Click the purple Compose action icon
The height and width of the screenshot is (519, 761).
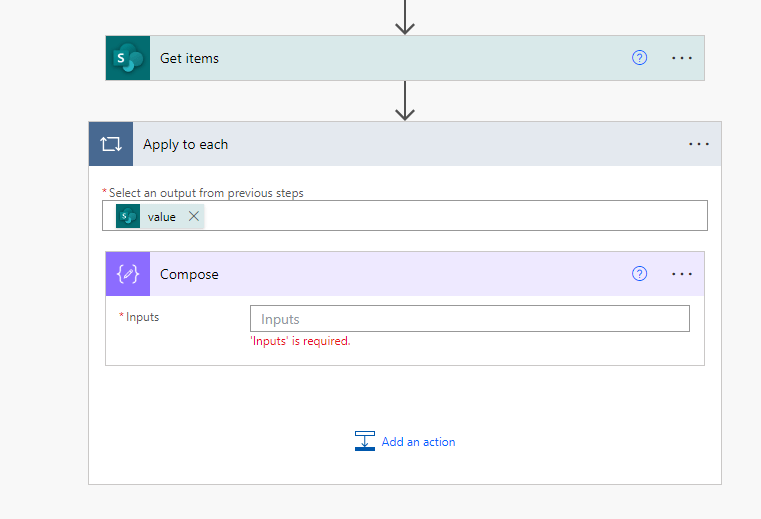click(x=128, y=274)
